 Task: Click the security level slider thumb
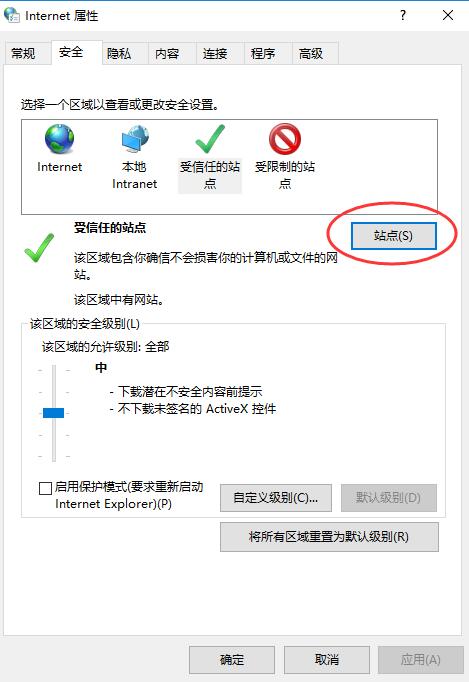pyautogui.click(x=54, y=413)
